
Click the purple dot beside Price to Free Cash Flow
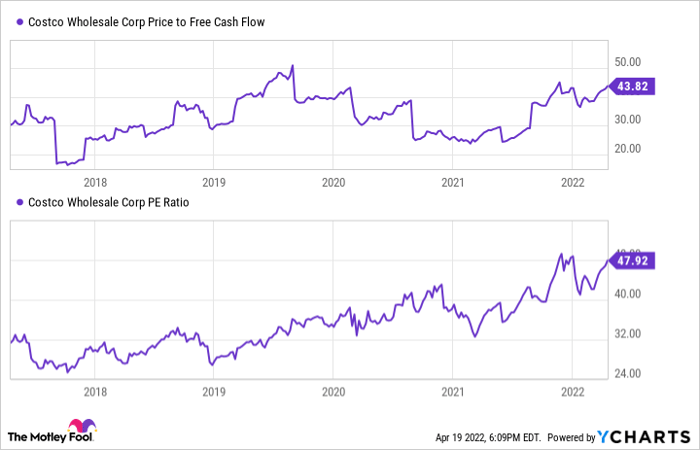coord(21,21)
